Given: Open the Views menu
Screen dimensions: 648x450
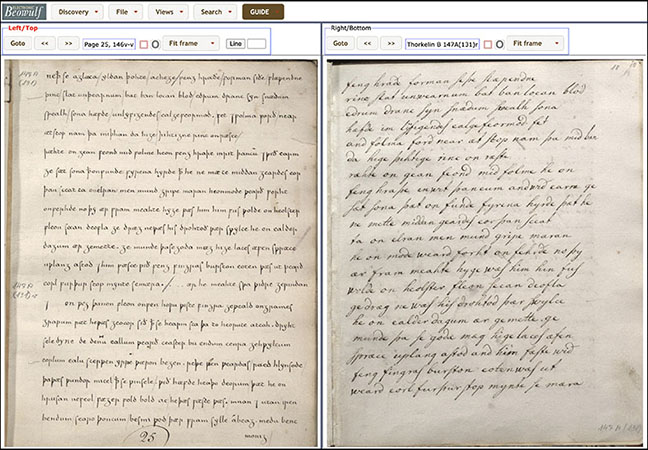Looking at the screenshot, I should [x=168, y=12].
